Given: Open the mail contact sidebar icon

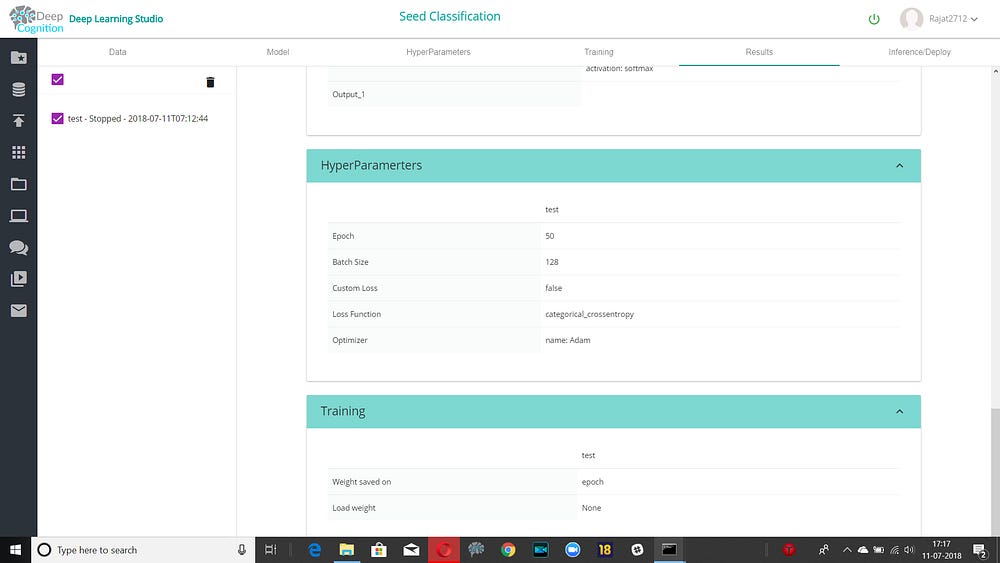Looking at the screenshot, I should (x=18, y=311).
